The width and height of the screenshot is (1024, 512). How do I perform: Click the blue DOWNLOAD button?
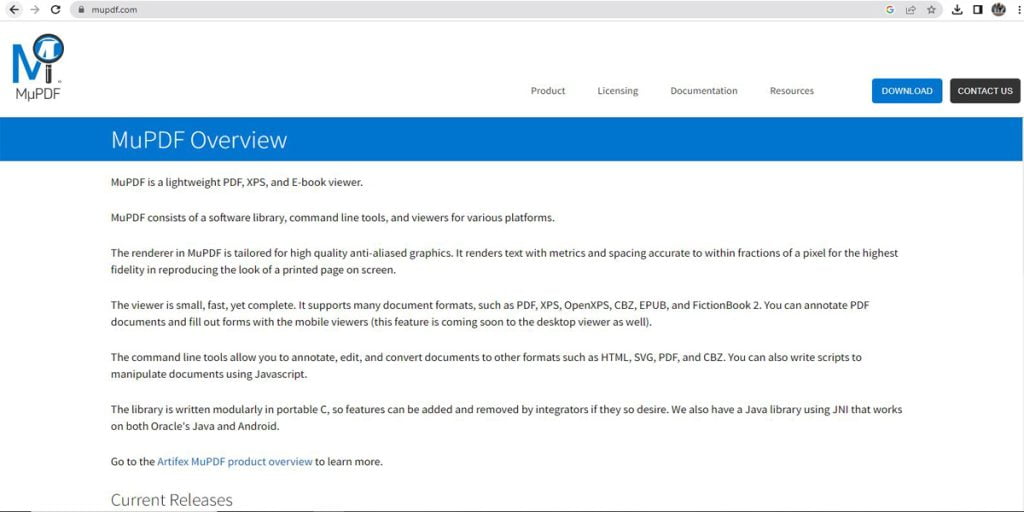tap(907, 91)
